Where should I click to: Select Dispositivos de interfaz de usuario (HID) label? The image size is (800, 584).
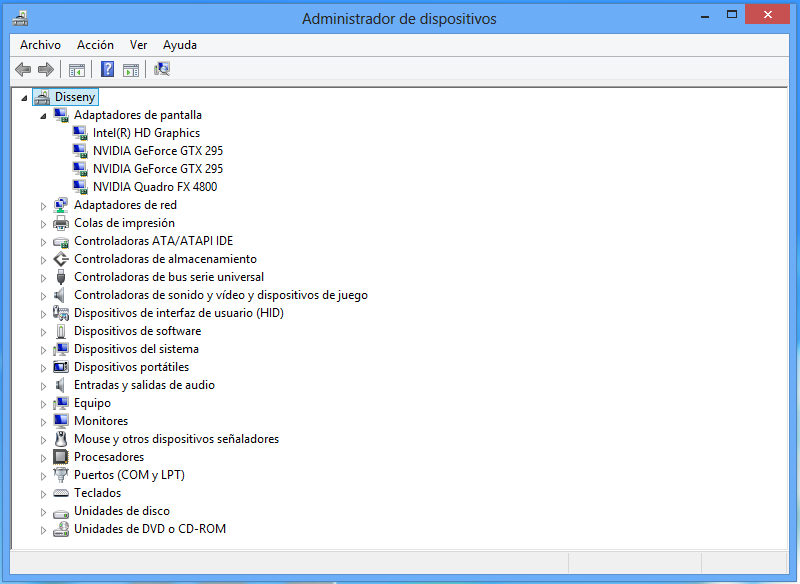pyautogui.click(x=179, y=313)
